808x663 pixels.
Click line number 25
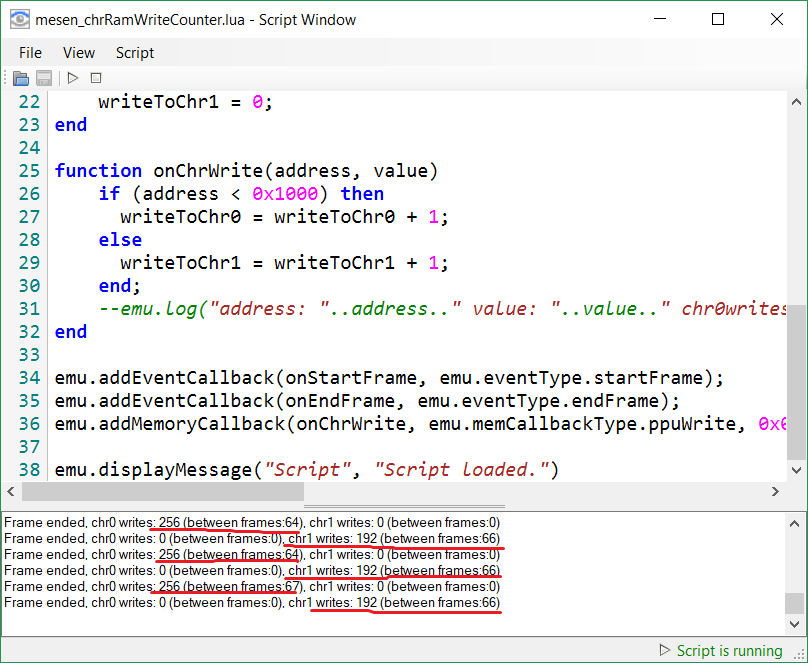click(x=29, y=171)
